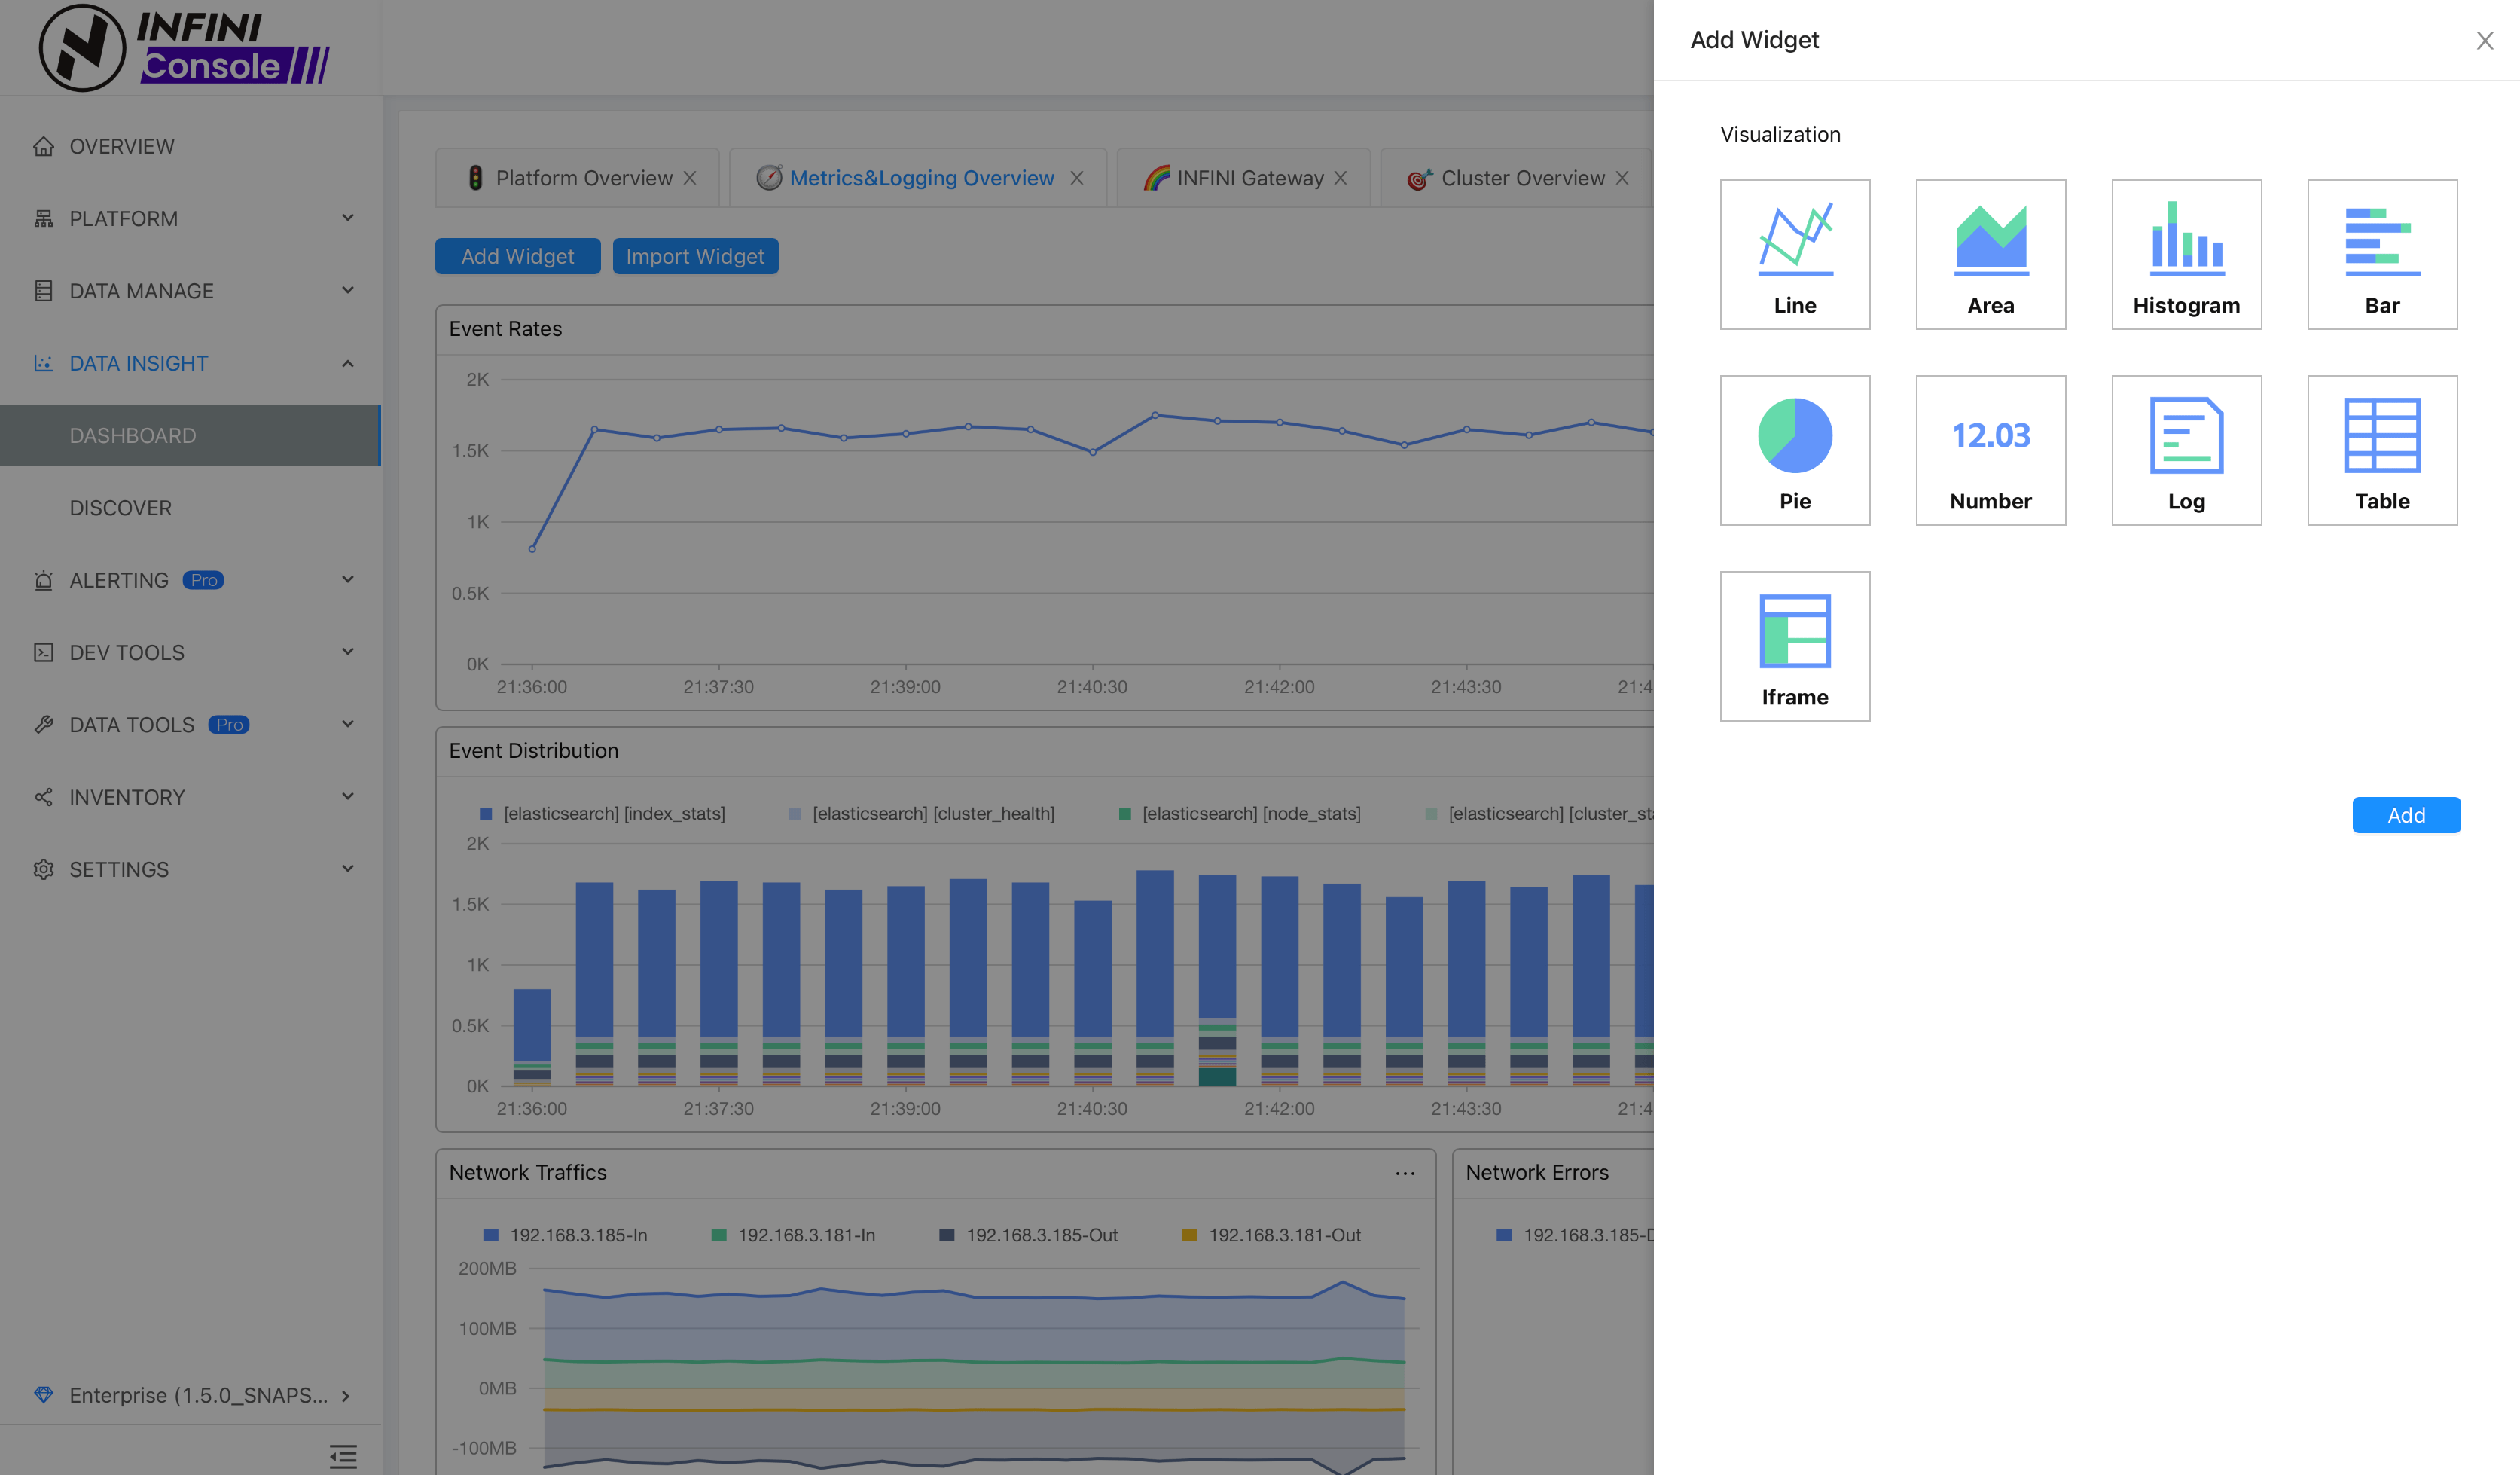Close the Metrics&Logging Overview tab
This screenshot has width=2520, height=1475.
pos(1077,178)
